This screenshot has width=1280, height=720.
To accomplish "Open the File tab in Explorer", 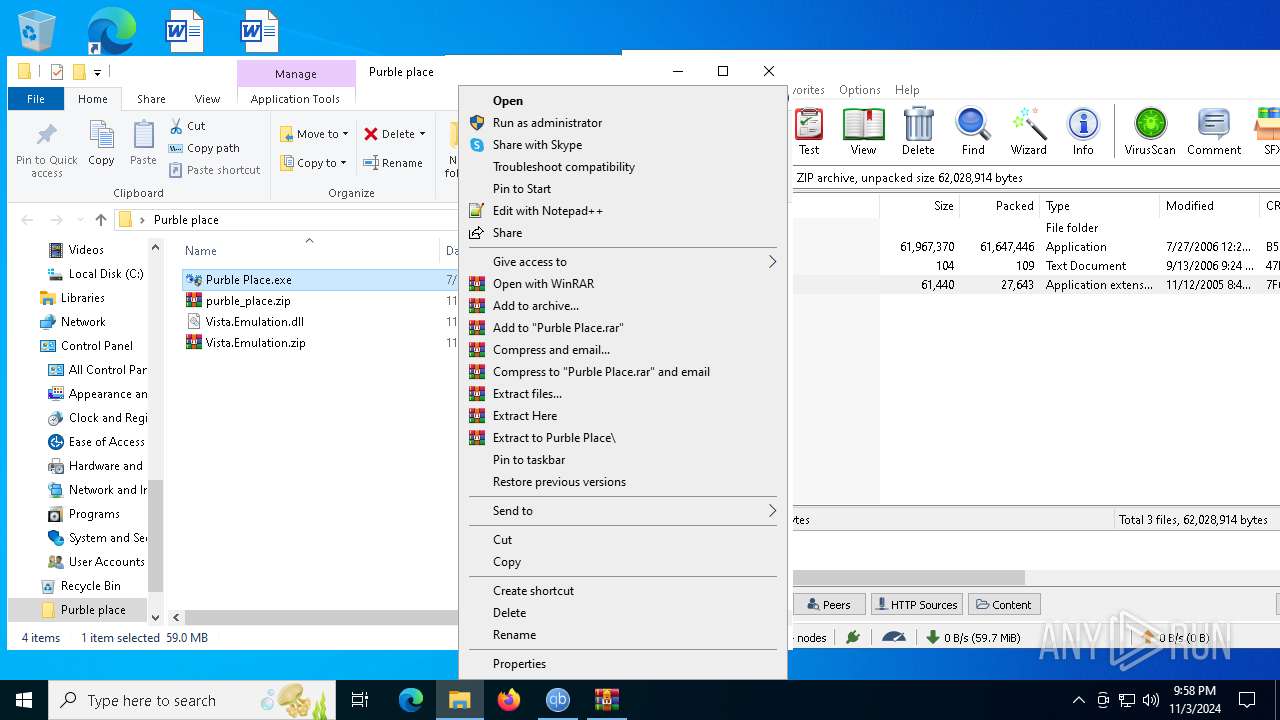I will pyautogui.click(x=36, y=99).
